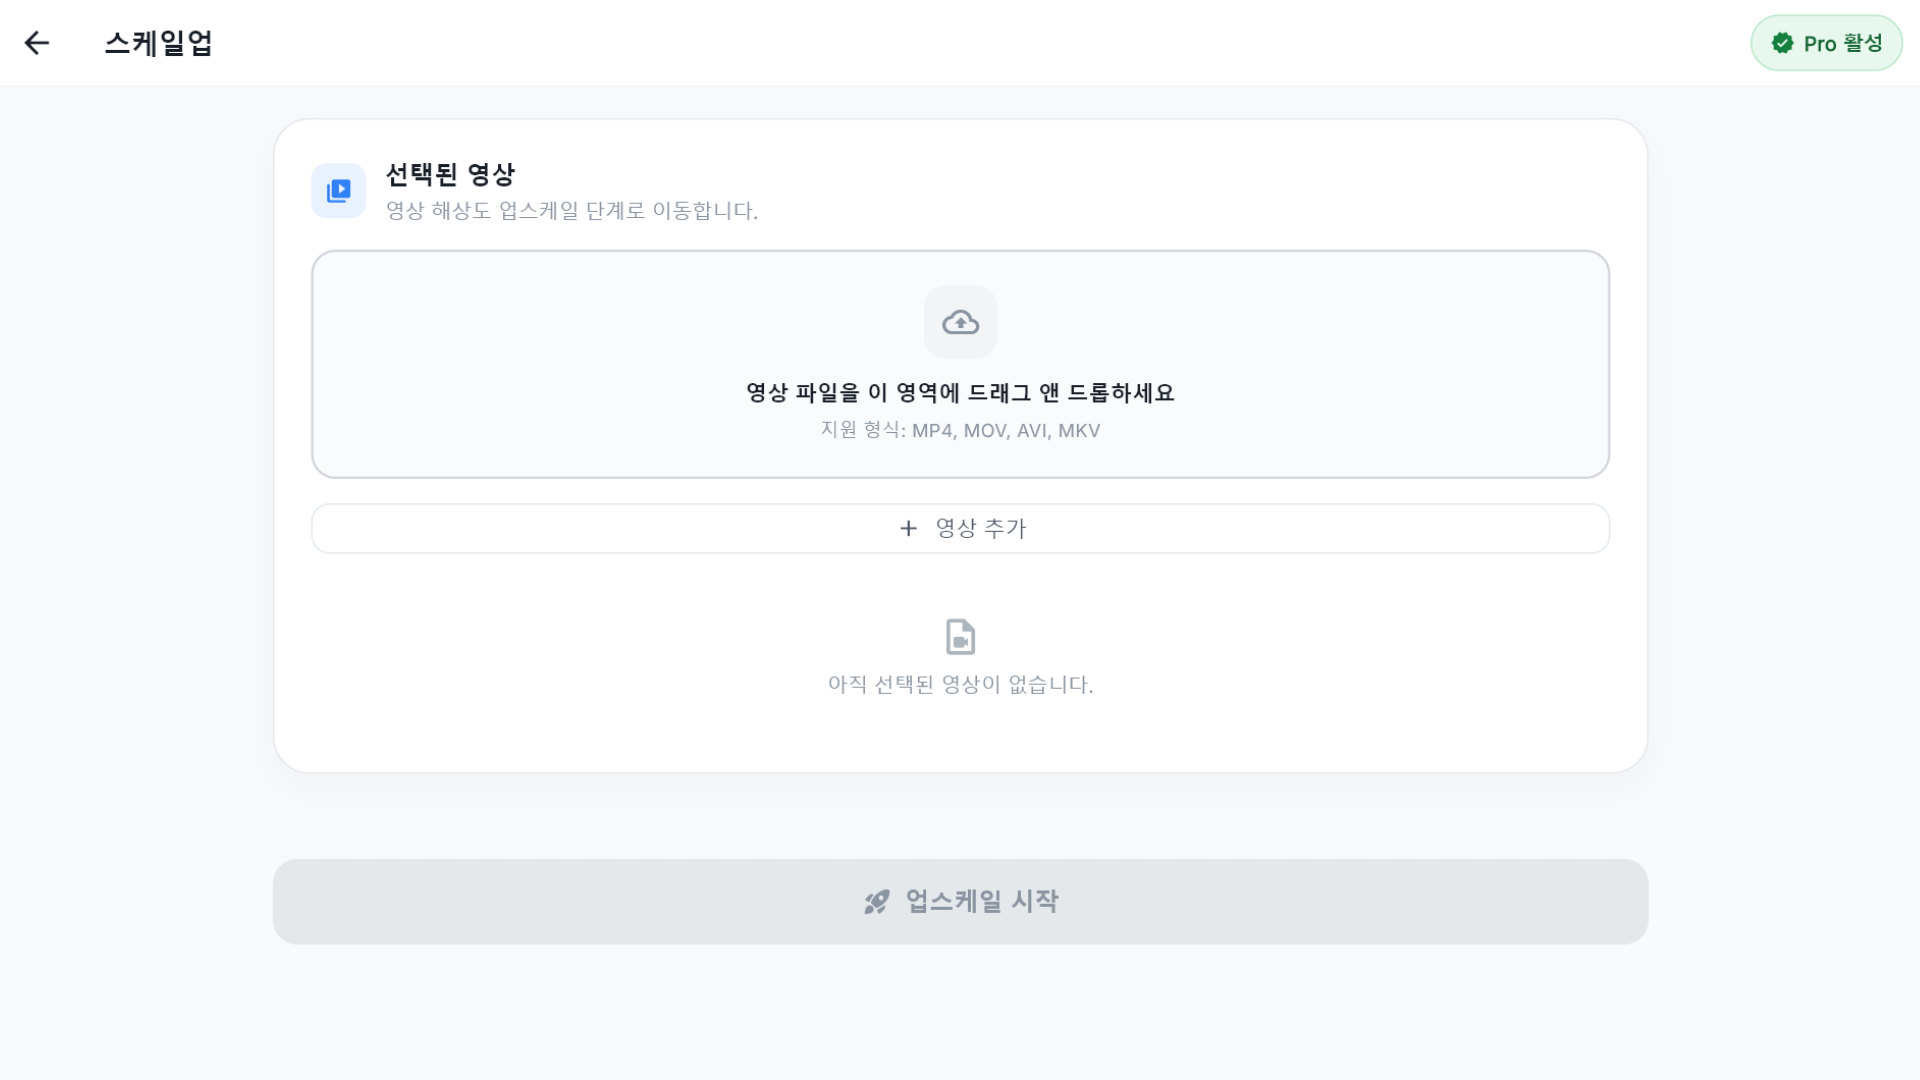Screen dimensions: 1920x1080
Task: Click the 아직 선택된 영상이 없습니다 message
Action: (960, 684)
